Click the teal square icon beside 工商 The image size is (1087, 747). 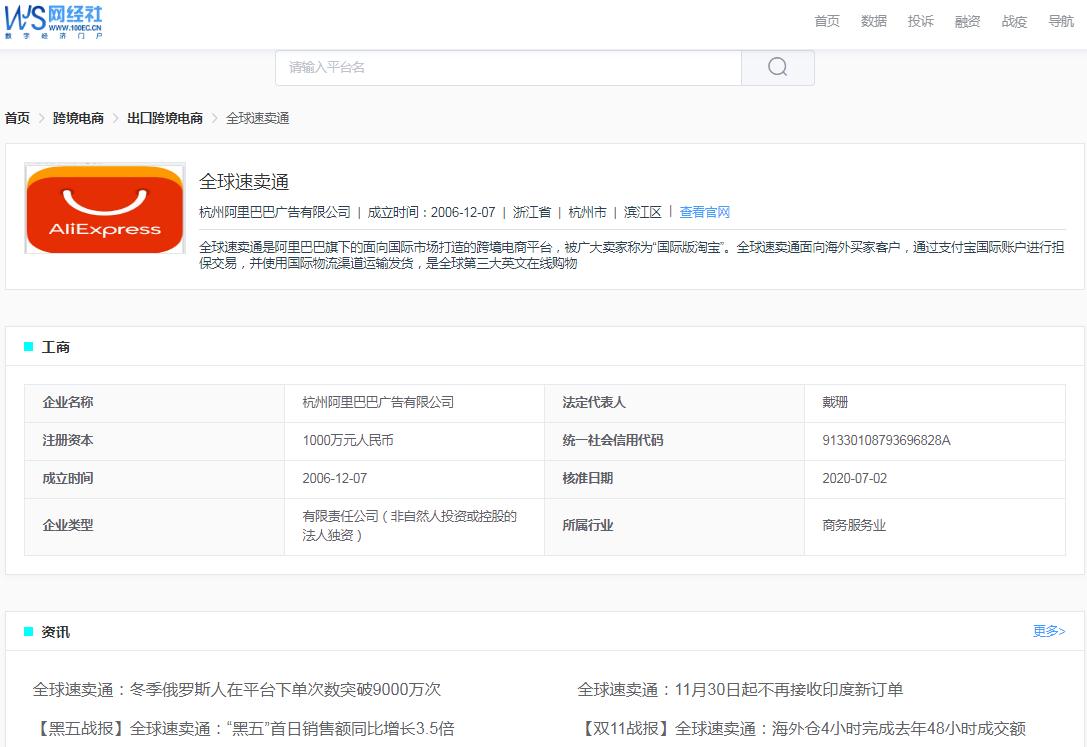pyautogui.click(x=29, y=346)
